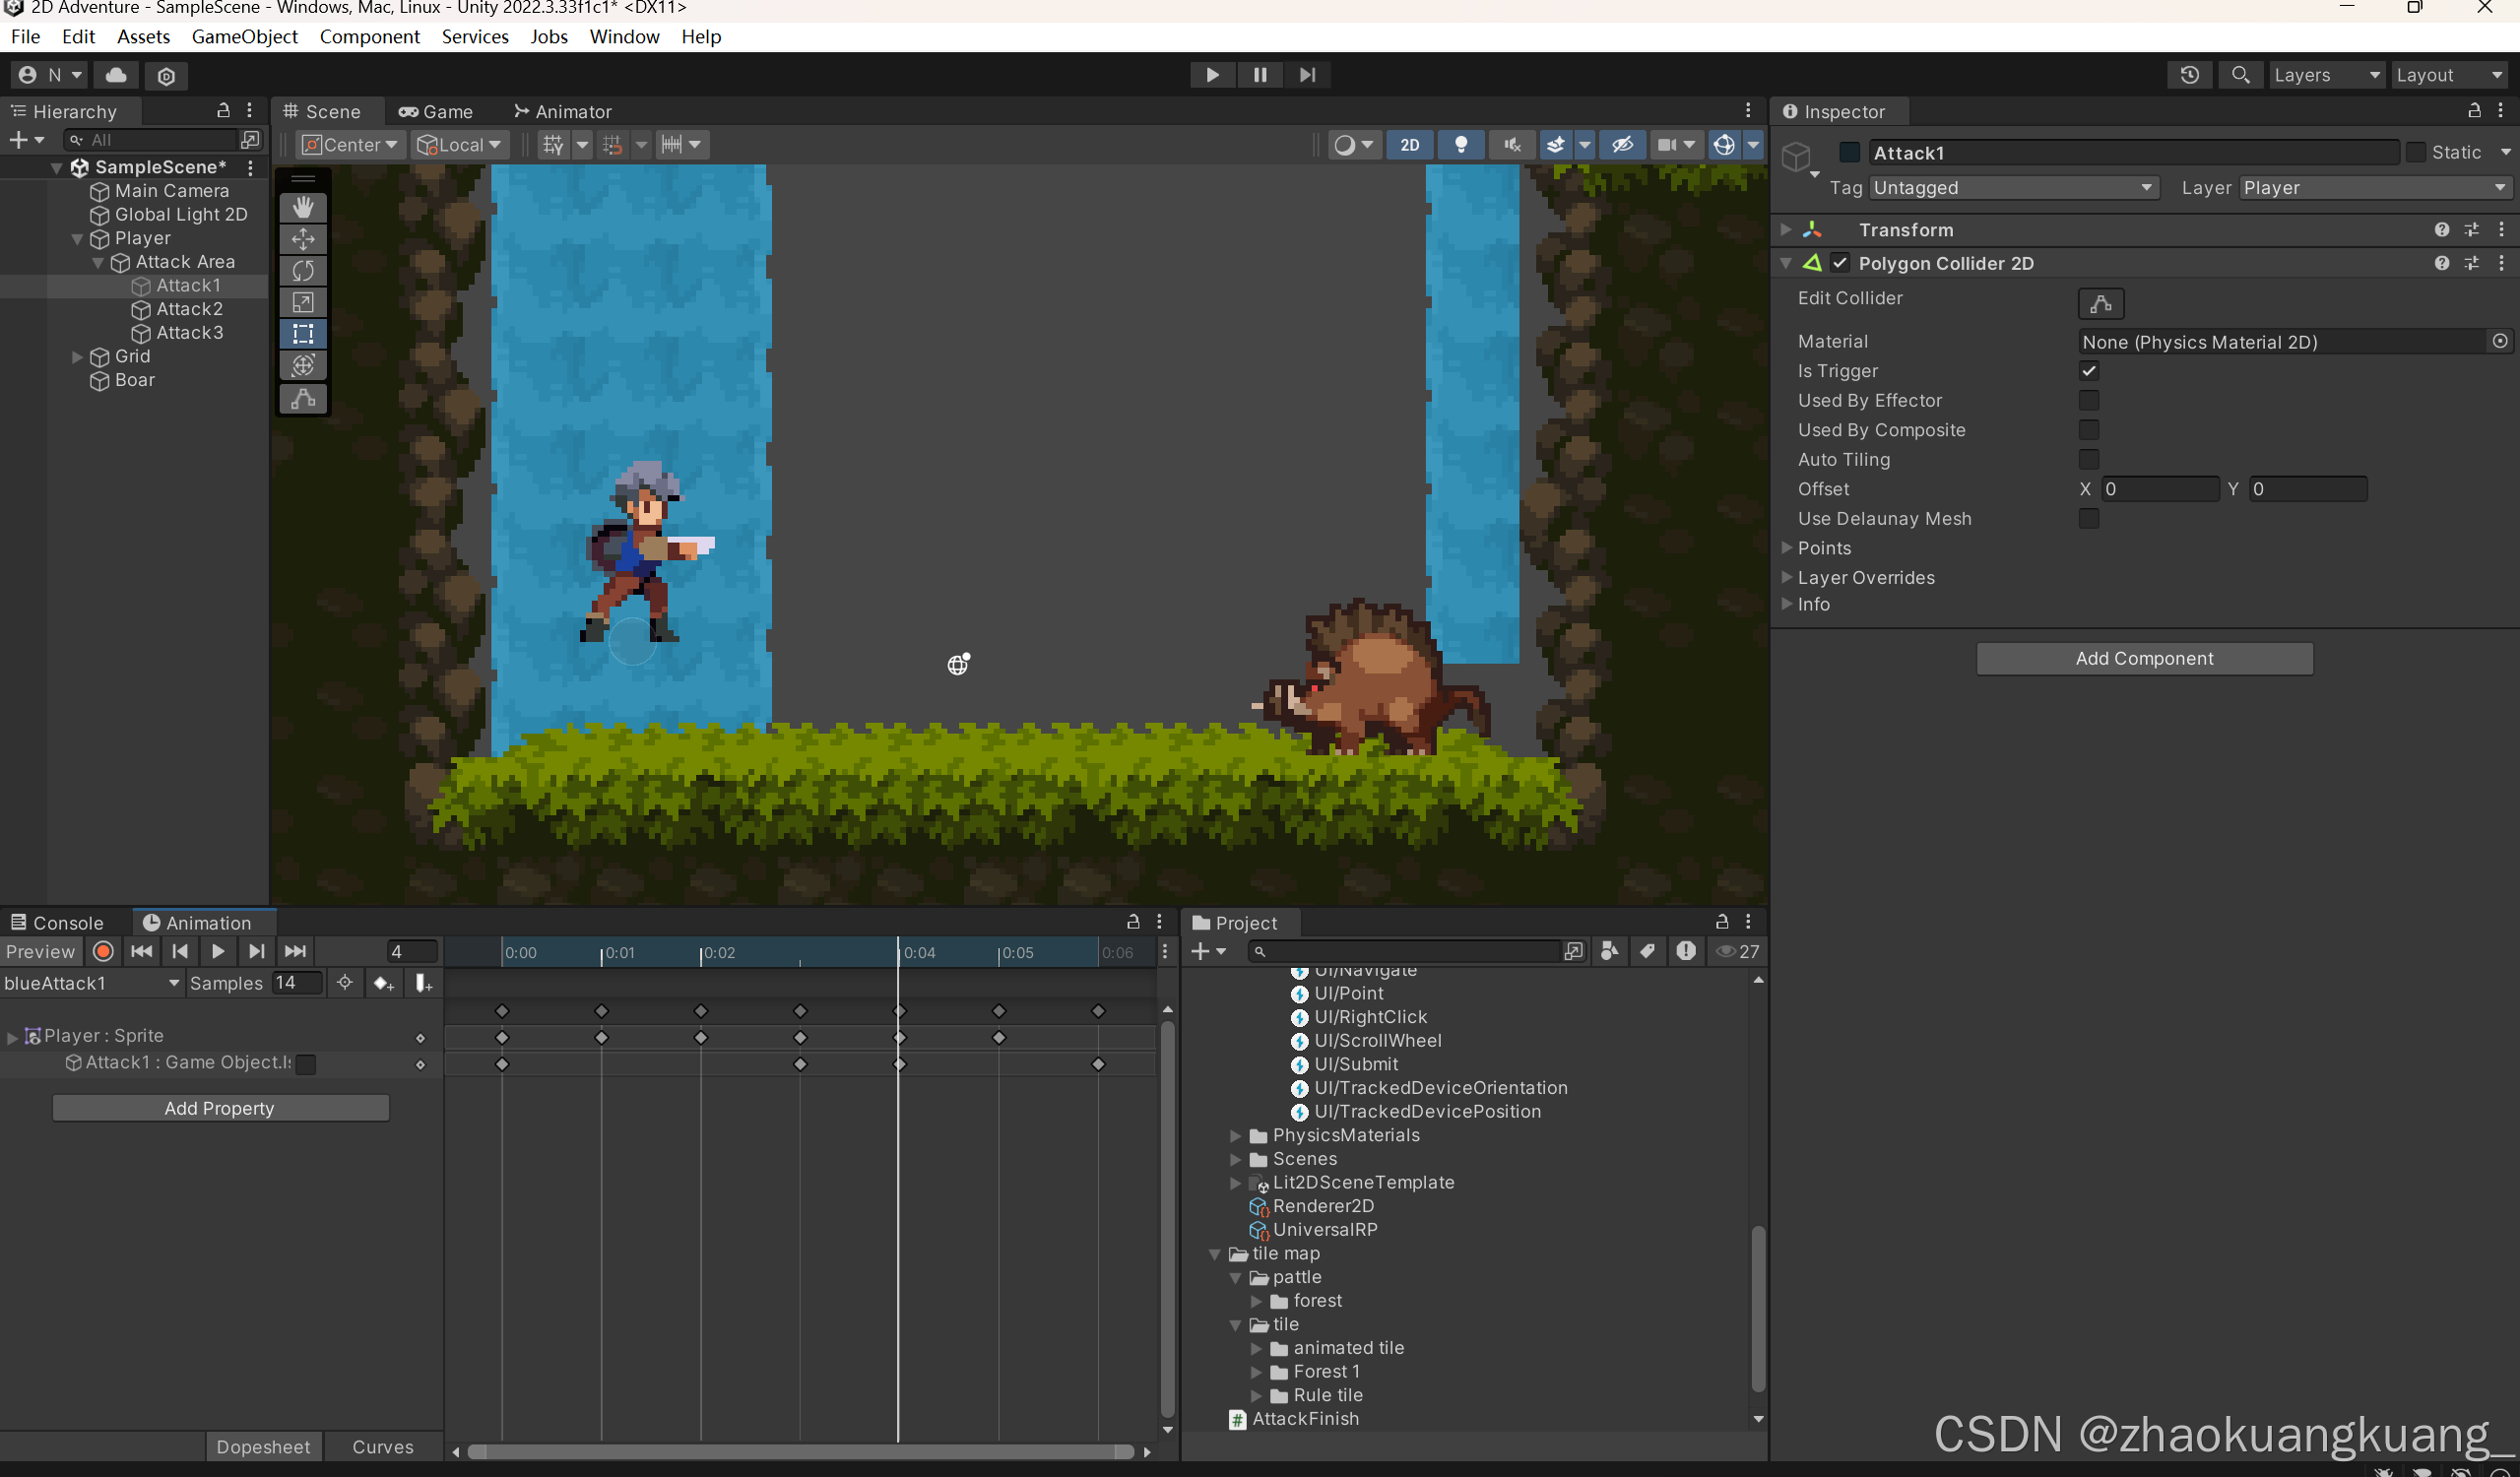Viewport: 2520px width, 1477px height.
Task: Select the Scale tool
Action: 303,302
